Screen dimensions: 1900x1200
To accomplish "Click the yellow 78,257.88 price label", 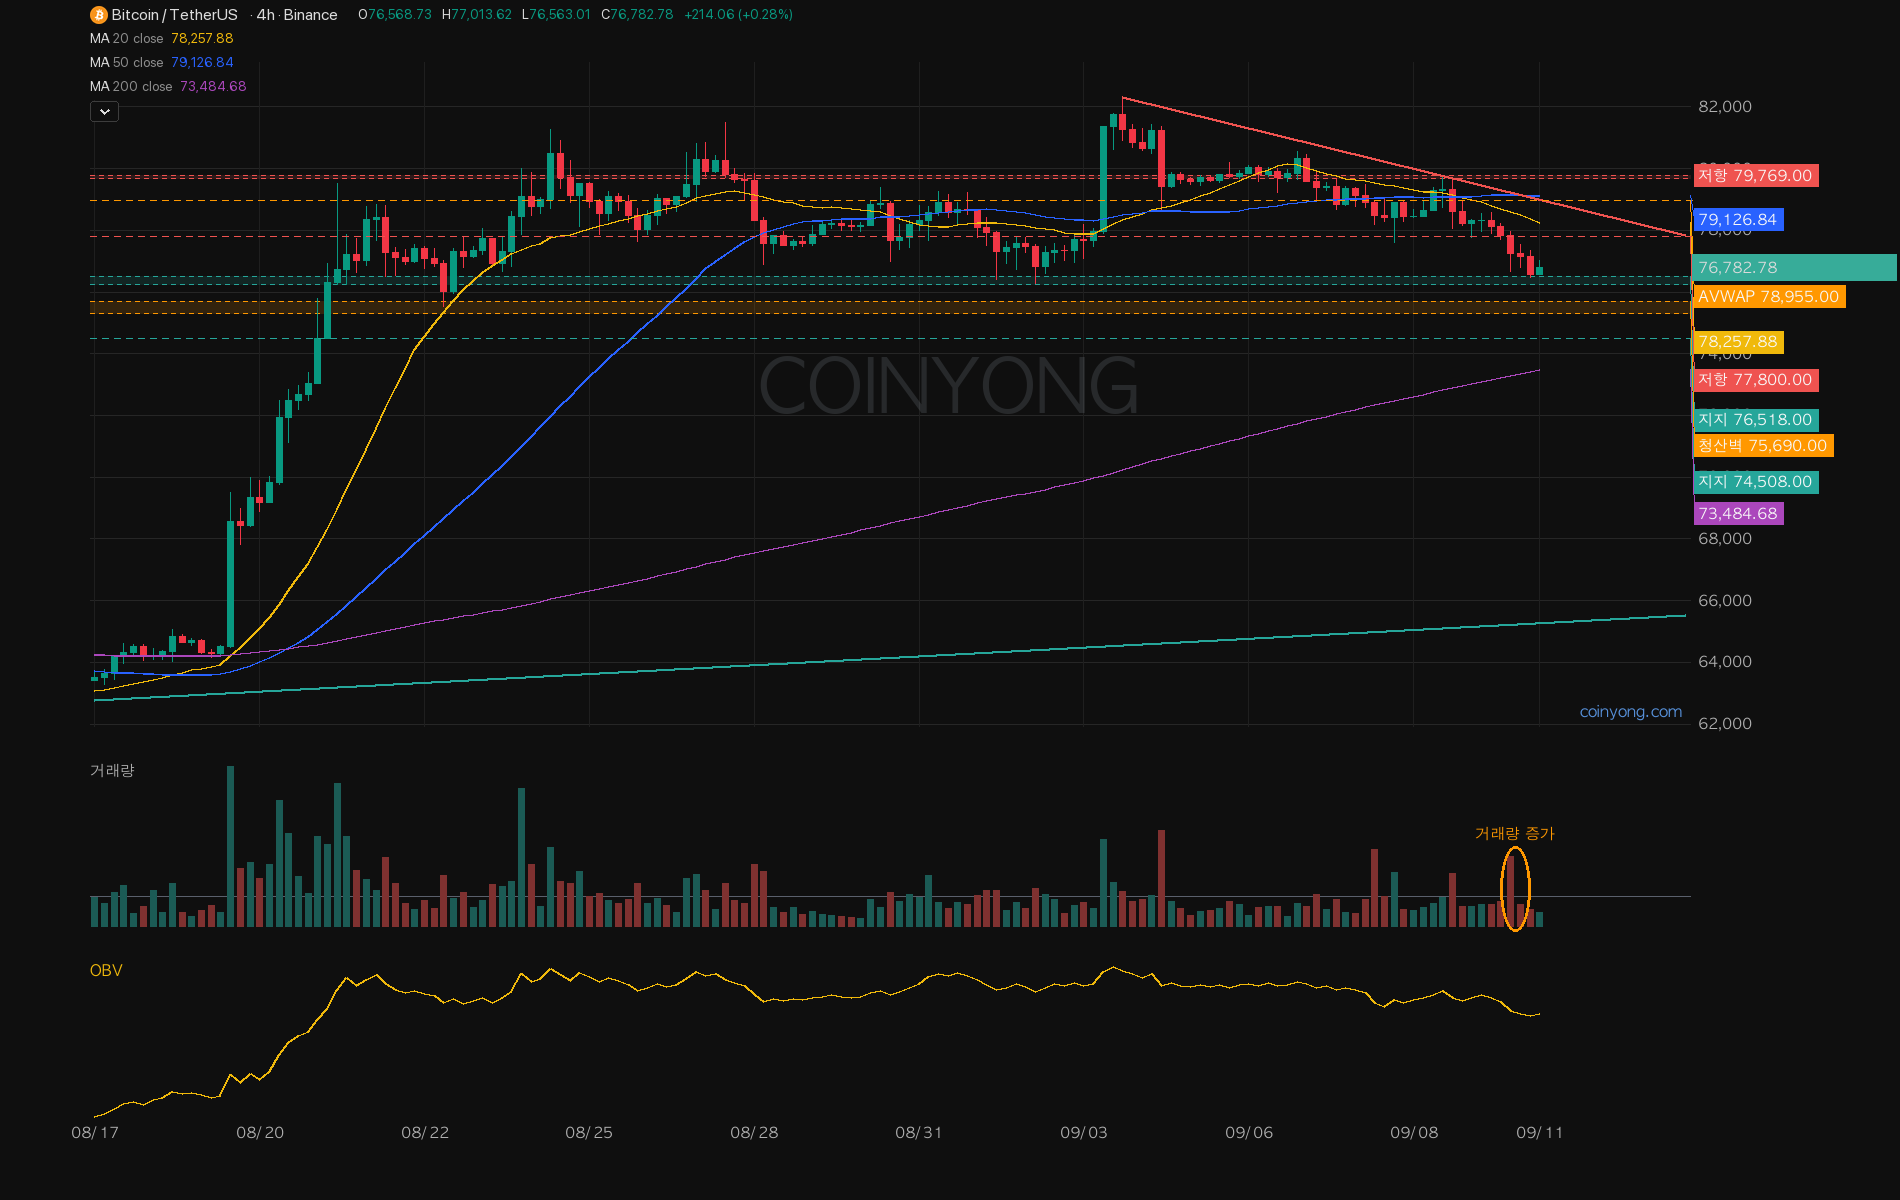I will click(x=1738, y=342).
